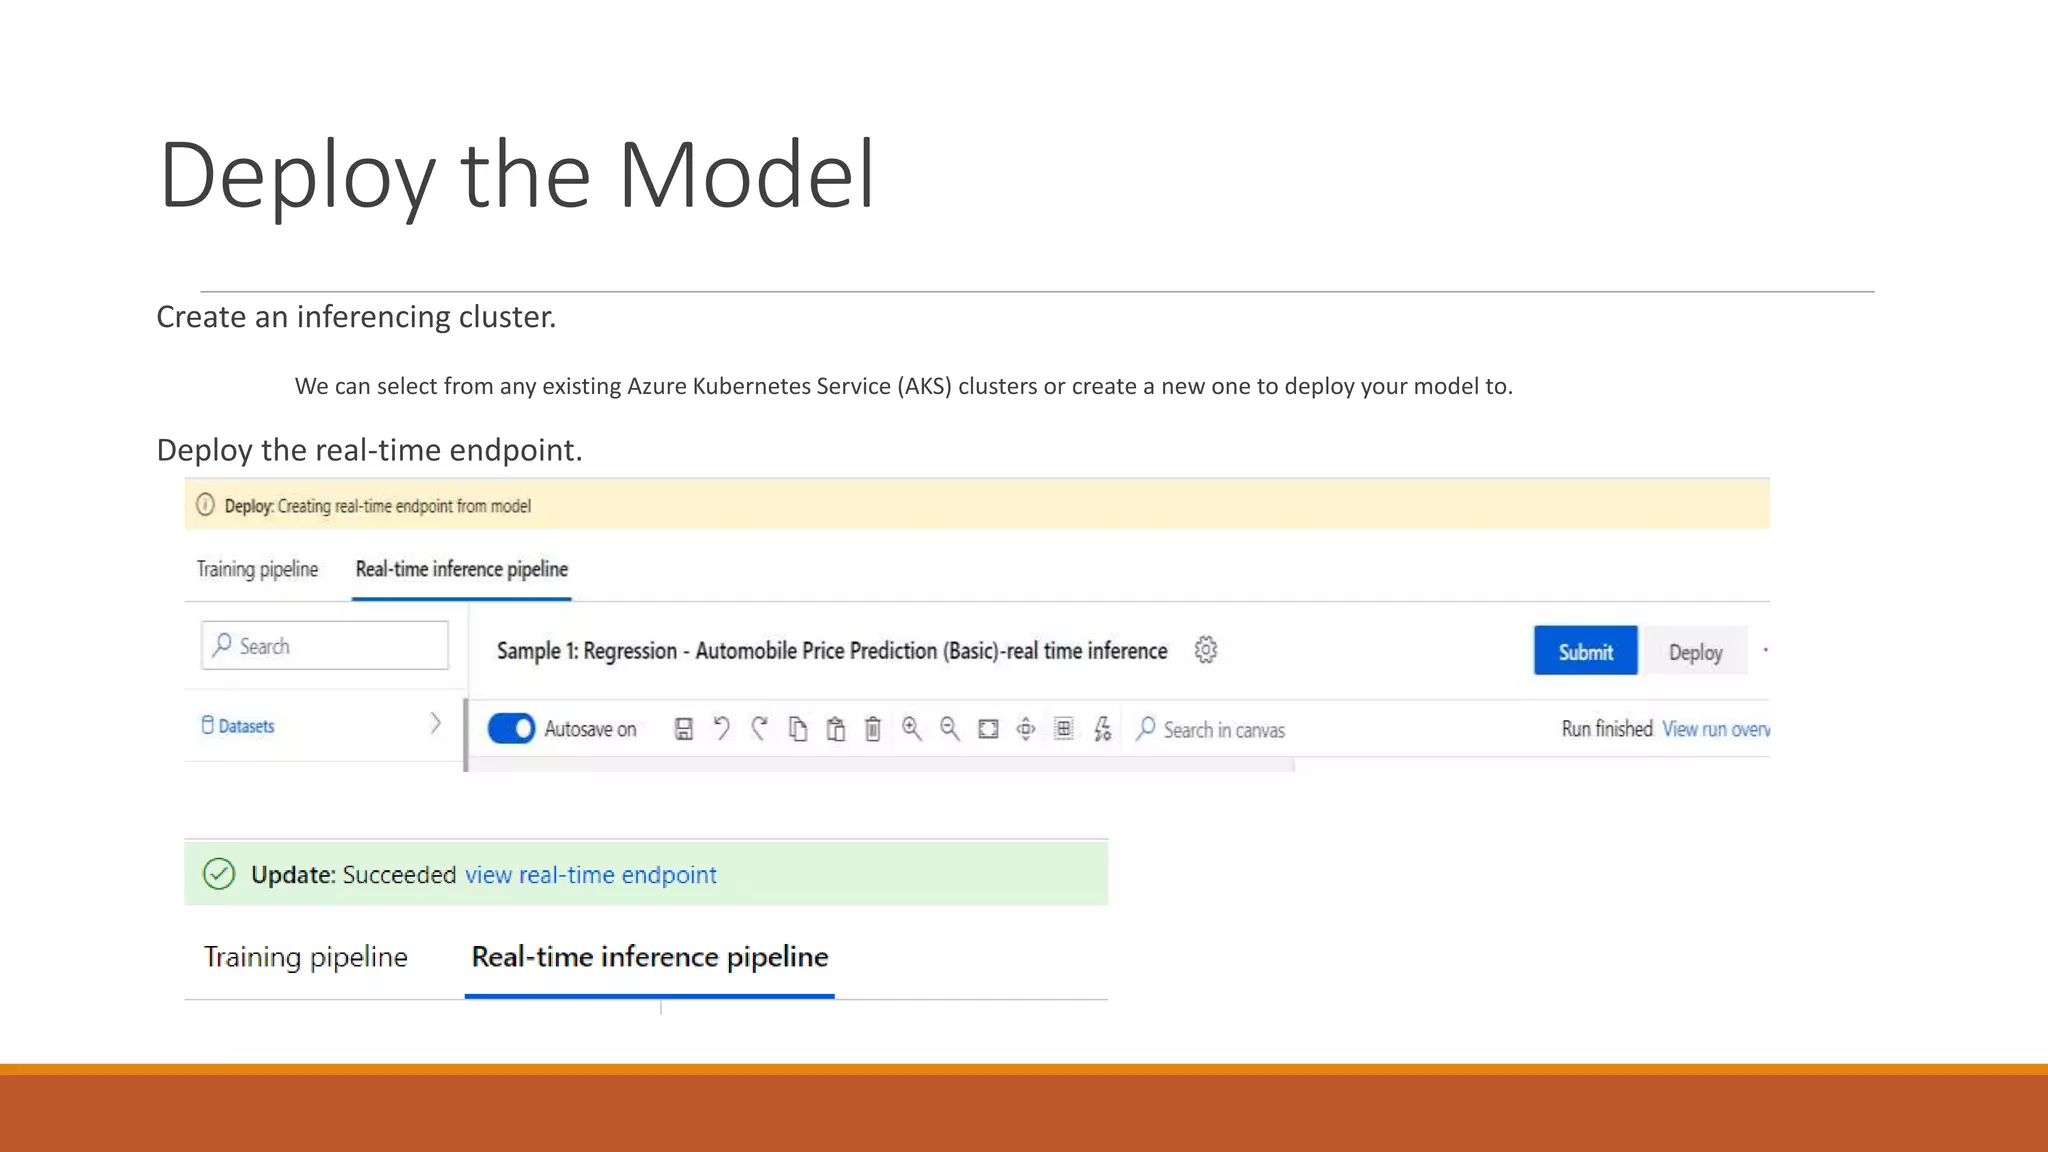The height and width of the screenshot is (1152, 2048).
Task: Click the pan/navigate canvas icon
Action: 1026,729
